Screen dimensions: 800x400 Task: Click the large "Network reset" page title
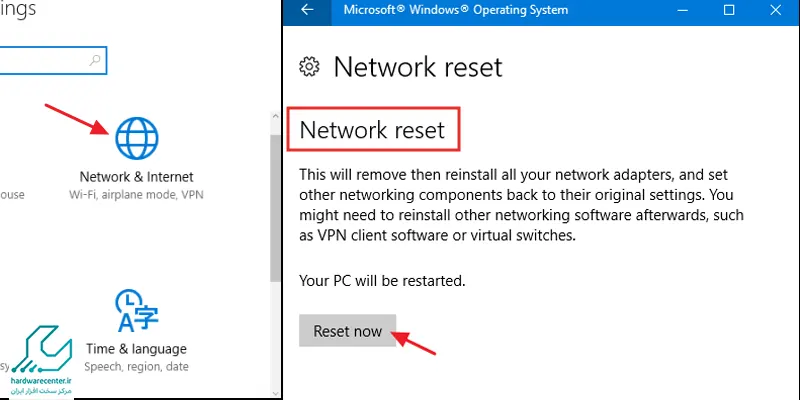point(417,67)
